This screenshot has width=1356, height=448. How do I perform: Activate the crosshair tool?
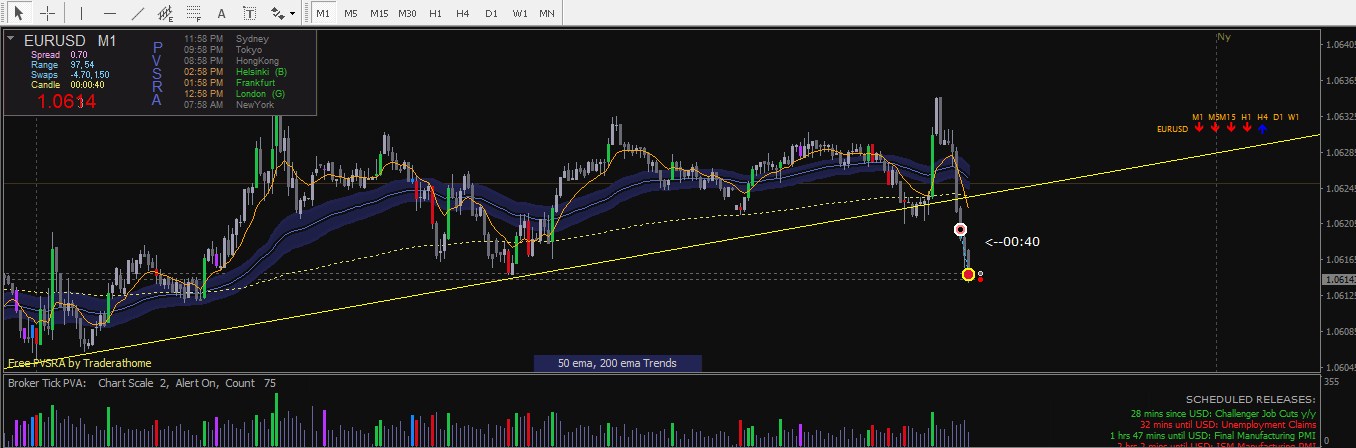click(47, 14)
